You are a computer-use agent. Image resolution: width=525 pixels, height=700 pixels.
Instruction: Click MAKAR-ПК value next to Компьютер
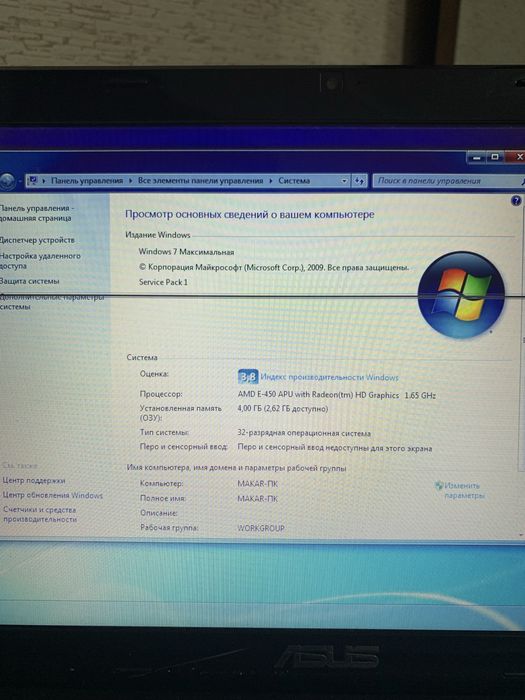pyautogui.click(x=258, y=483)
